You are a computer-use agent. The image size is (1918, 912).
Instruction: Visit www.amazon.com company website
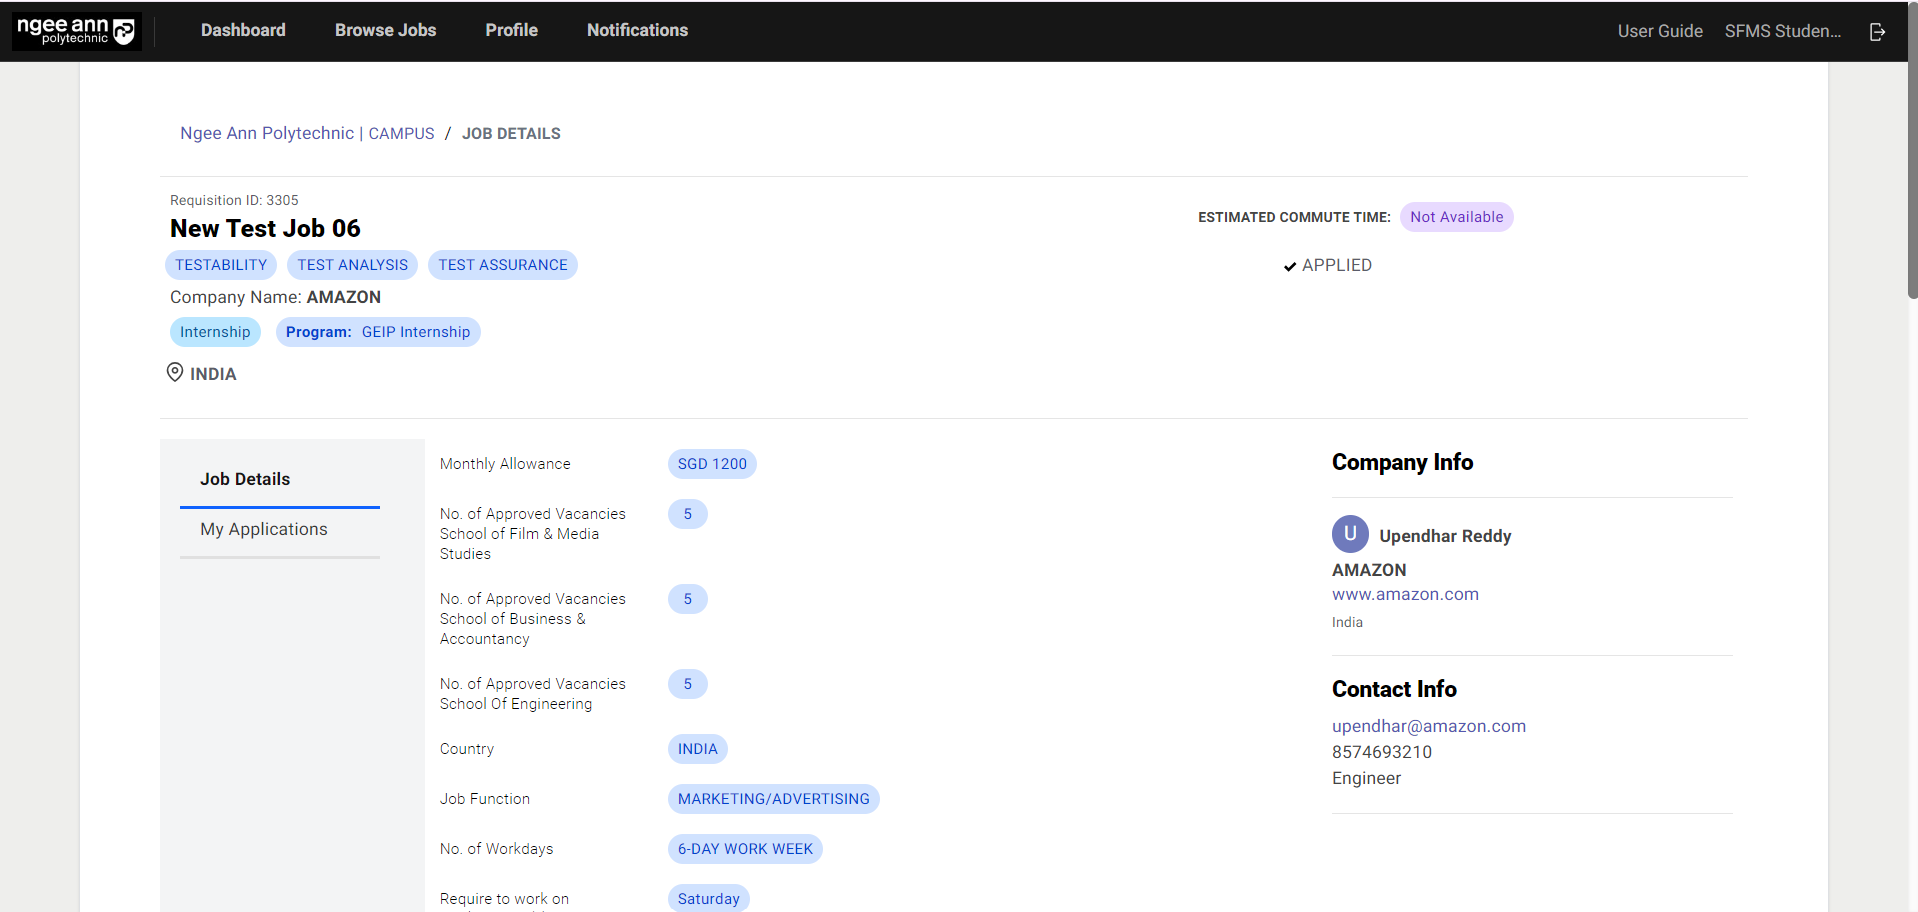coord(1404,594)
